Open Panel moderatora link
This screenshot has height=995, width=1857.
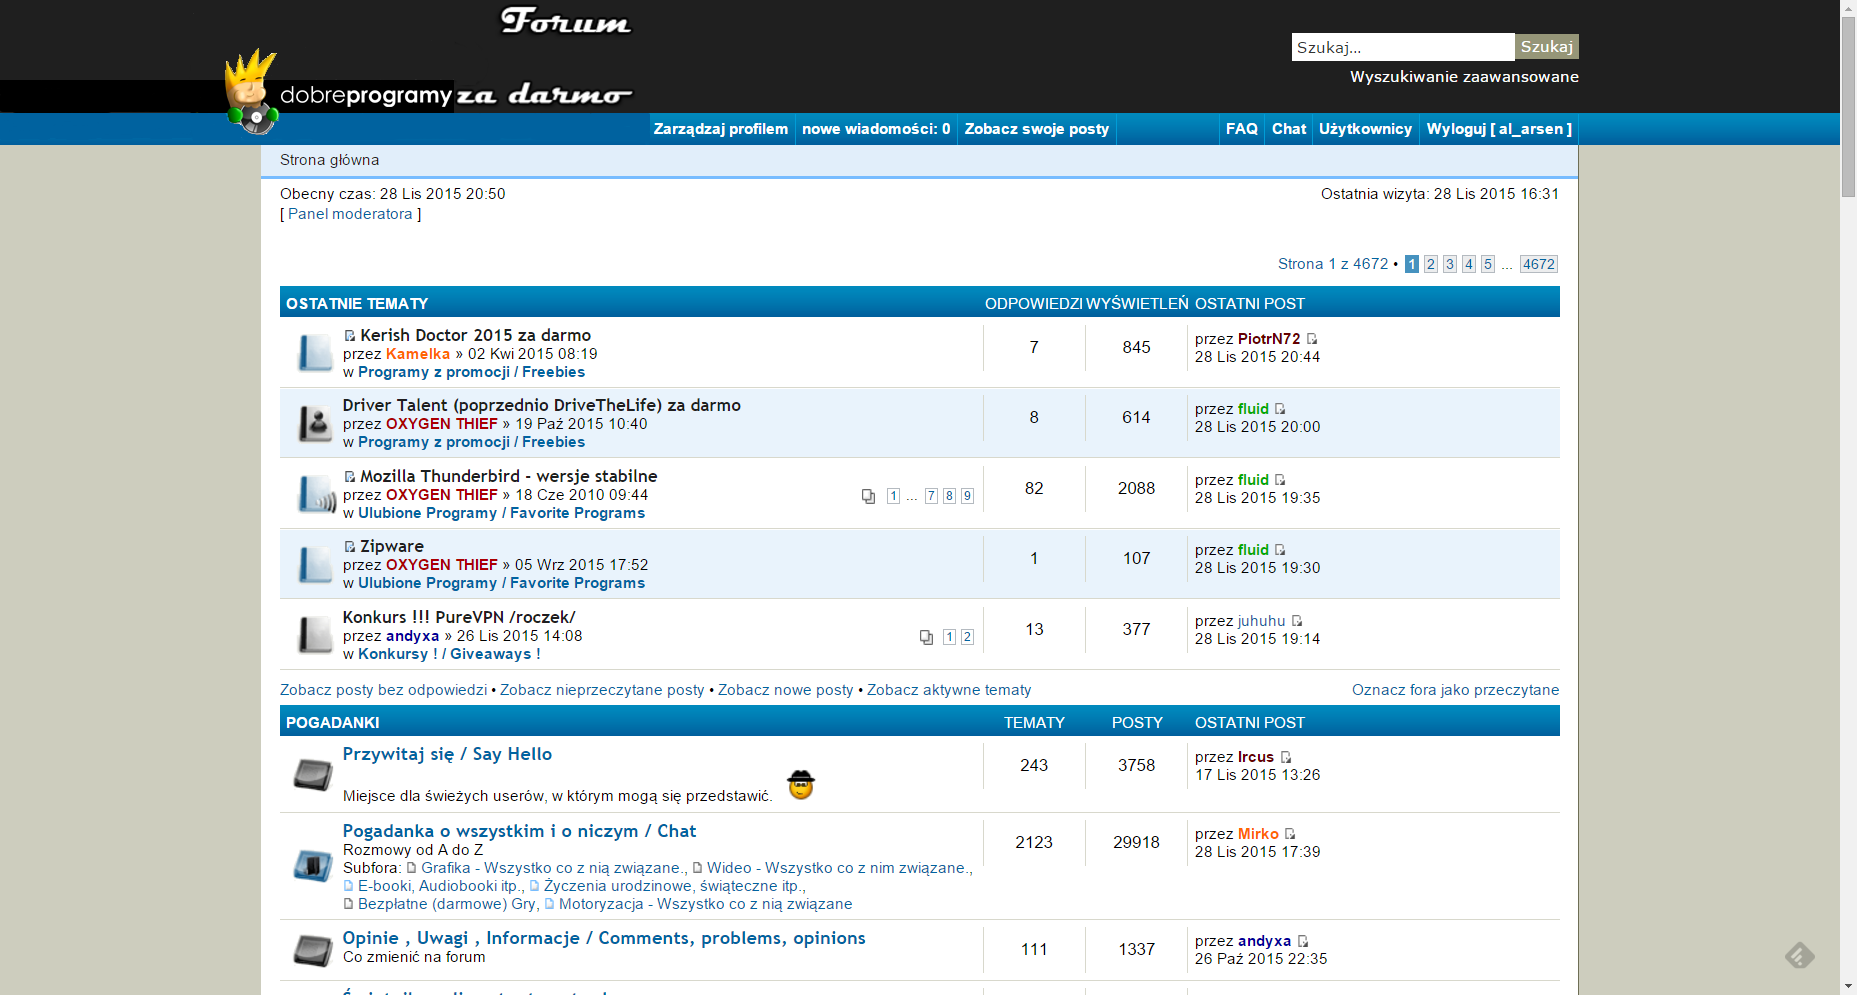pos(350,214)
